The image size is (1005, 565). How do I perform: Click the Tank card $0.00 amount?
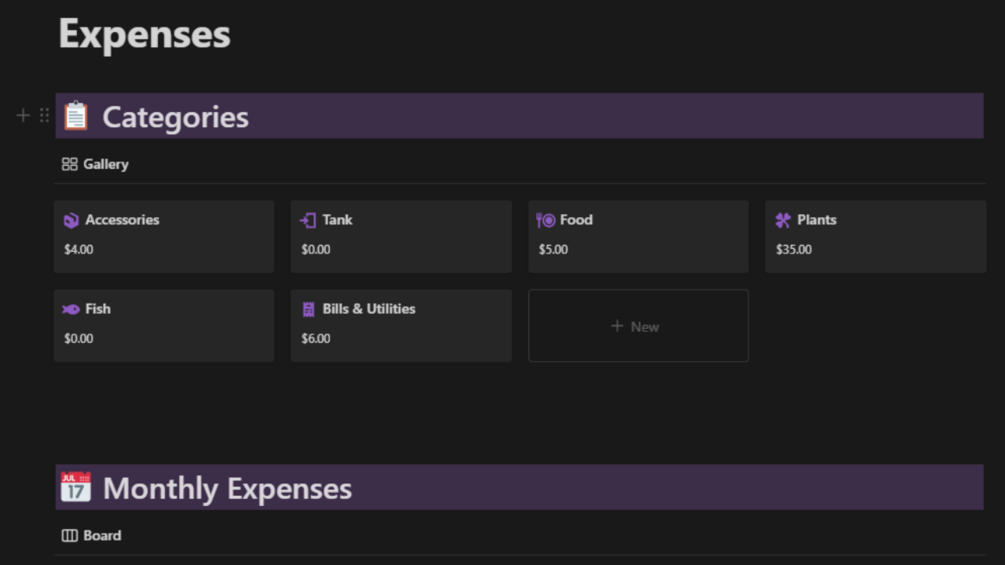coord(316,249)
